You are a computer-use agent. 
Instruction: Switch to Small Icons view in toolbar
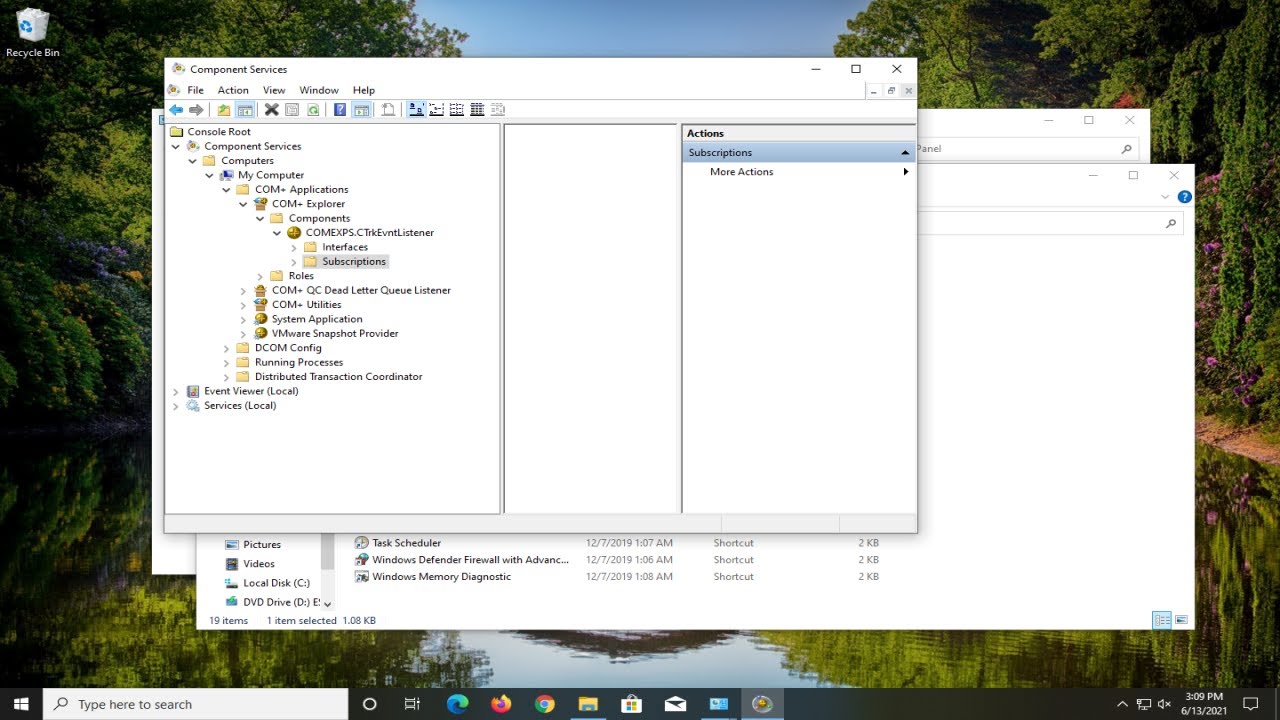click(x=436, y=110)
